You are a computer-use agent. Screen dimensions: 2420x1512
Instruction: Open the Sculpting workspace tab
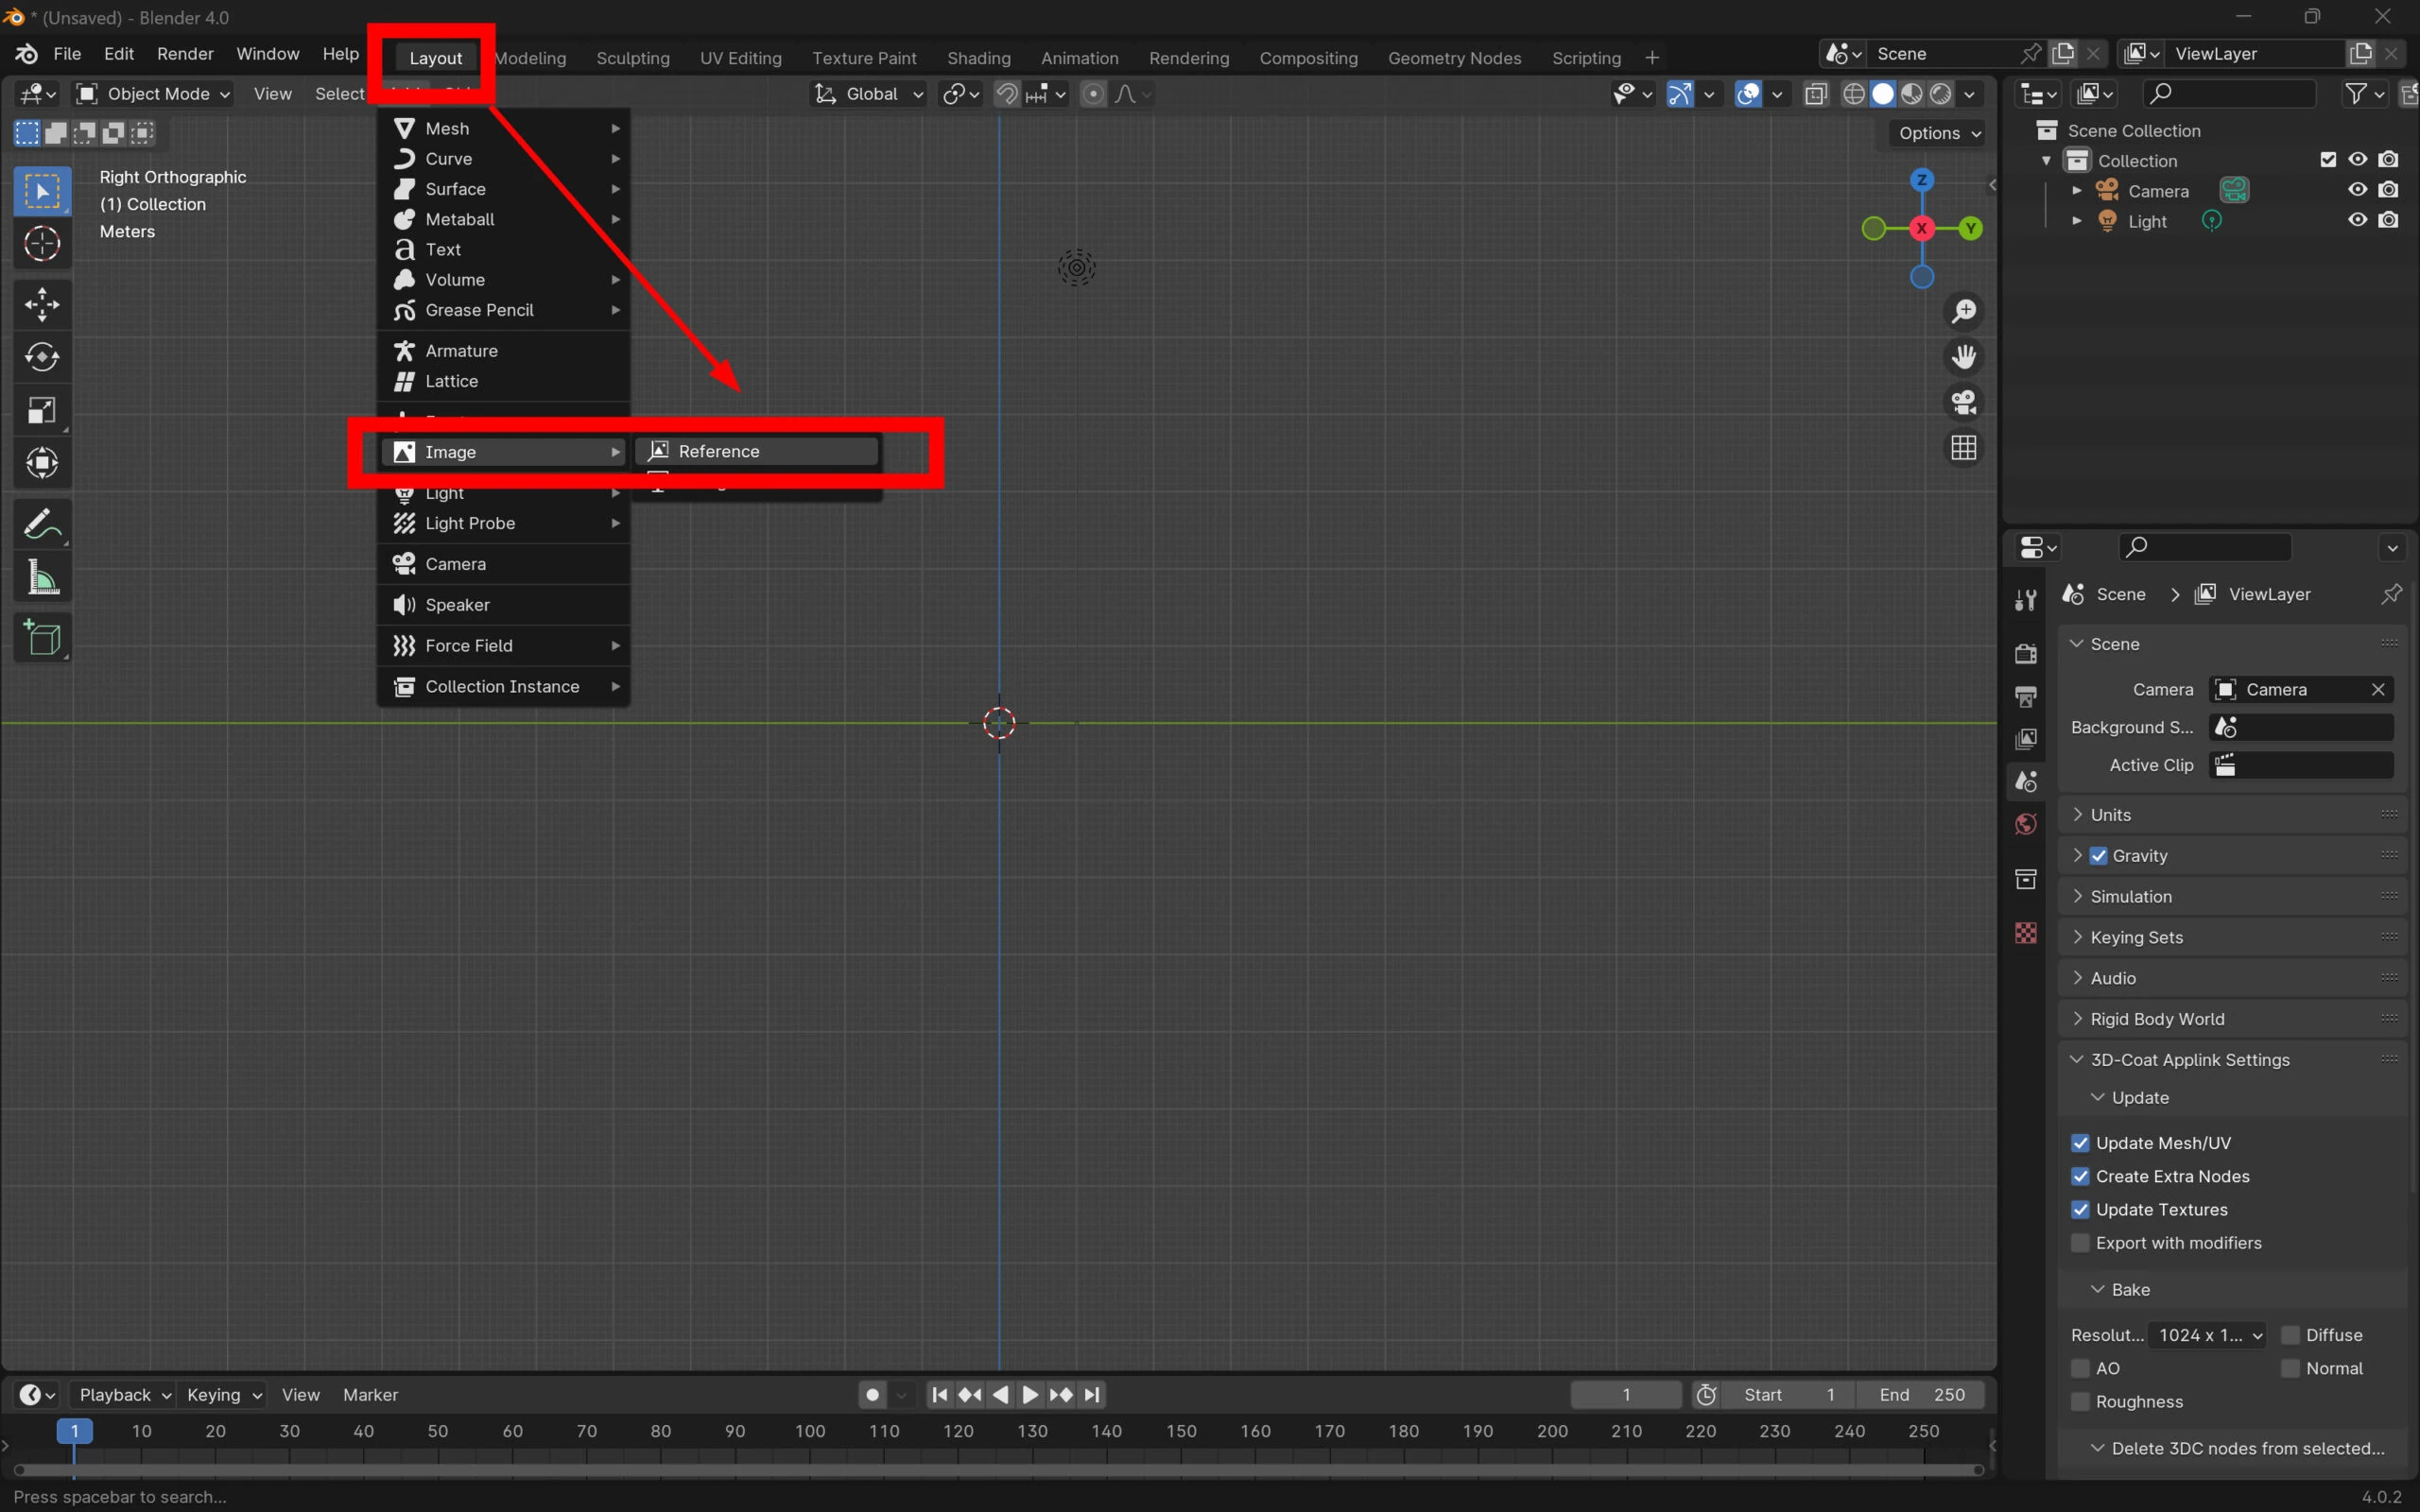632,58
